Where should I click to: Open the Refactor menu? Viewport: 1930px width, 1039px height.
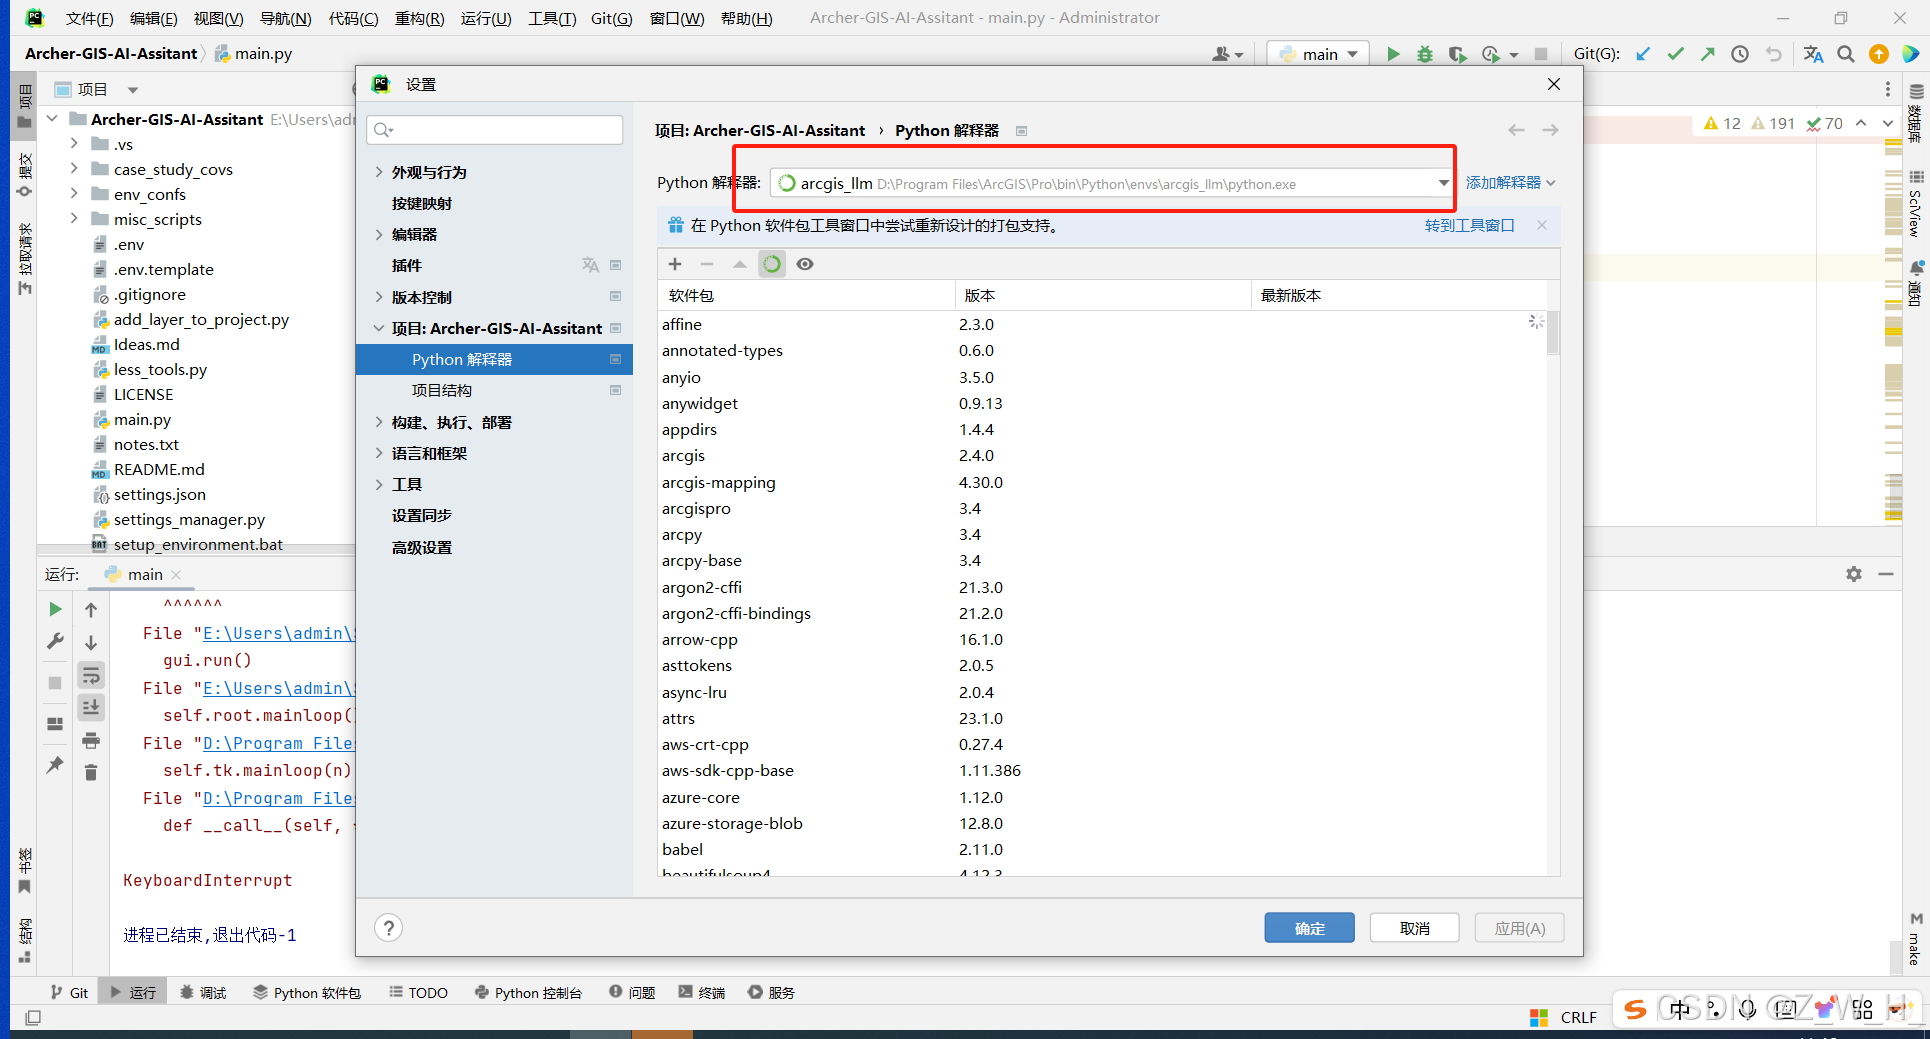click(x=419, y=18)
